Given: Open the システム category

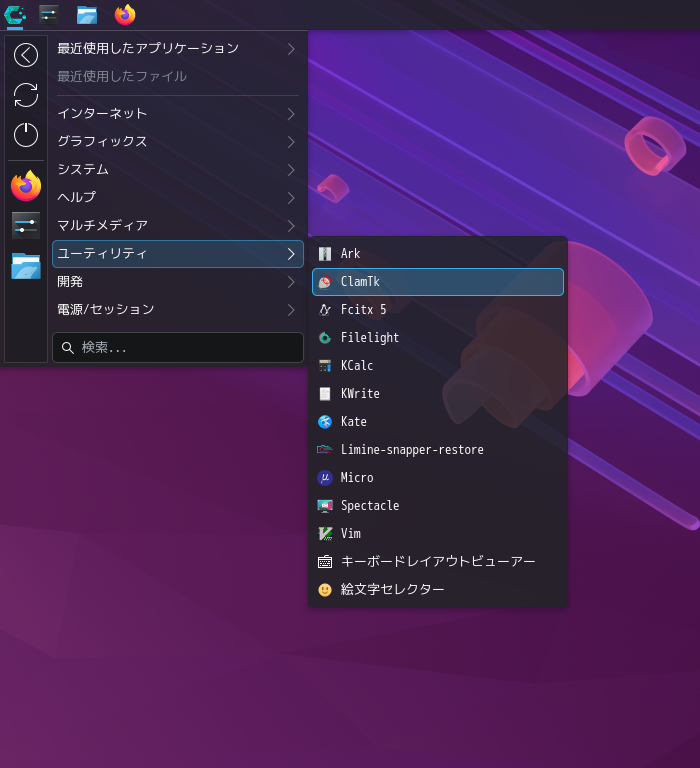Looking at the screenshot, I should 178,169.
